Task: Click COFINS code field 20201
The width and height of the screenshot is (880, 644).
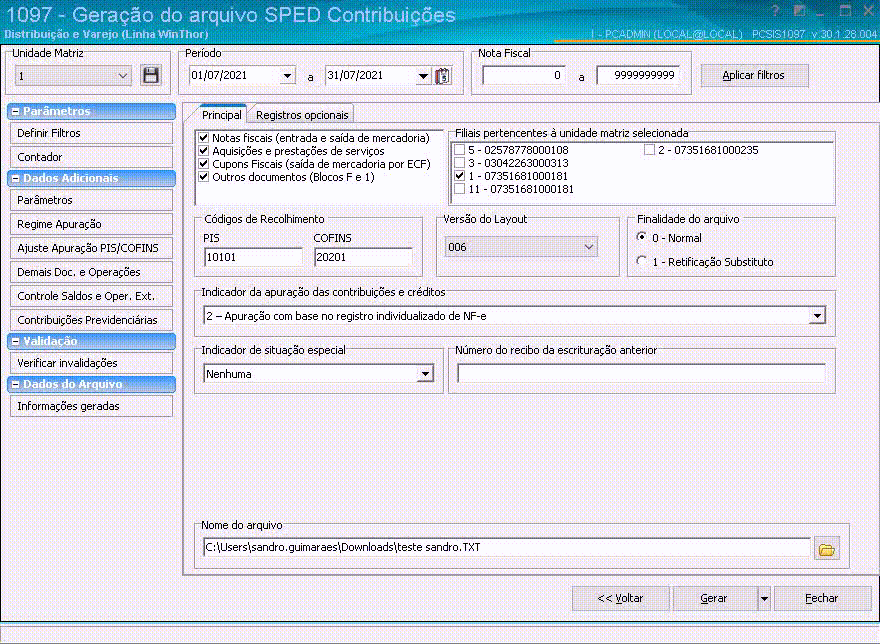Action: [x=363, y=257]
